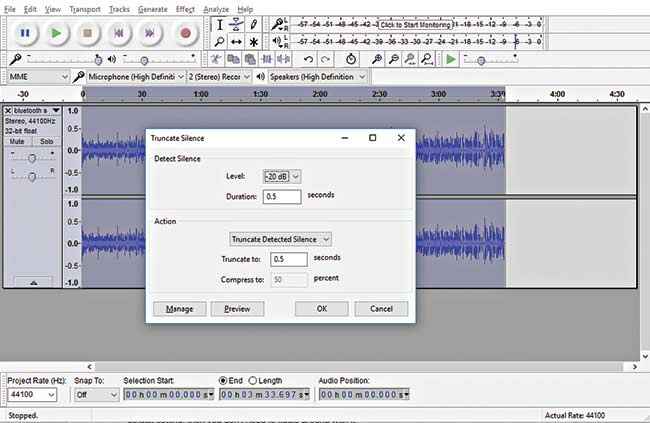Click the Play-at-speed green arrow

point(451,59)
